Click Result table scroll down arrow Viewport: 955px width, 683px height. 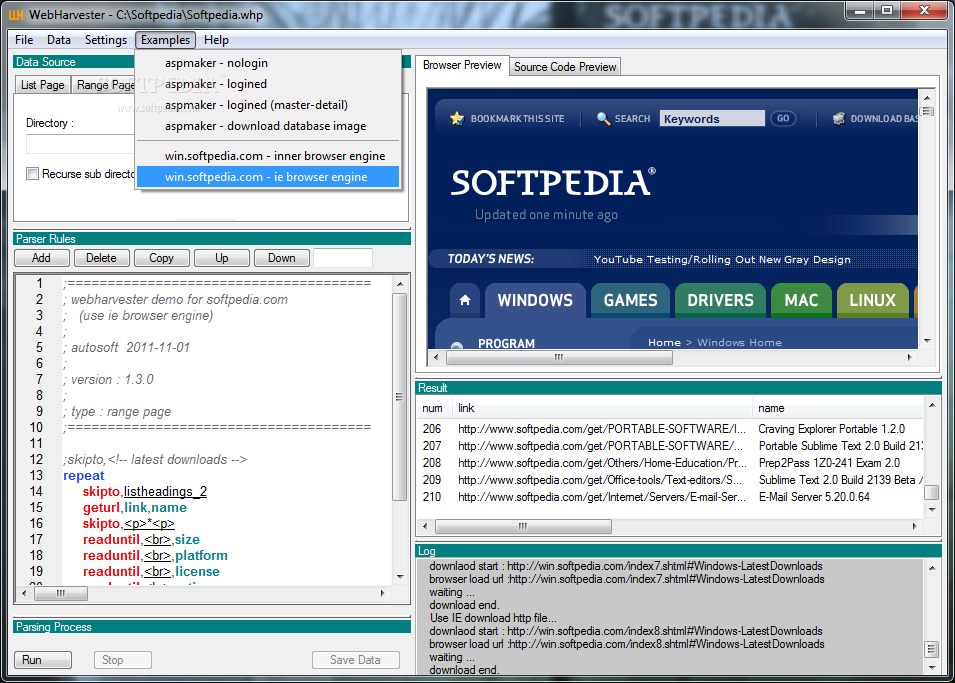[x=932, y=509]
